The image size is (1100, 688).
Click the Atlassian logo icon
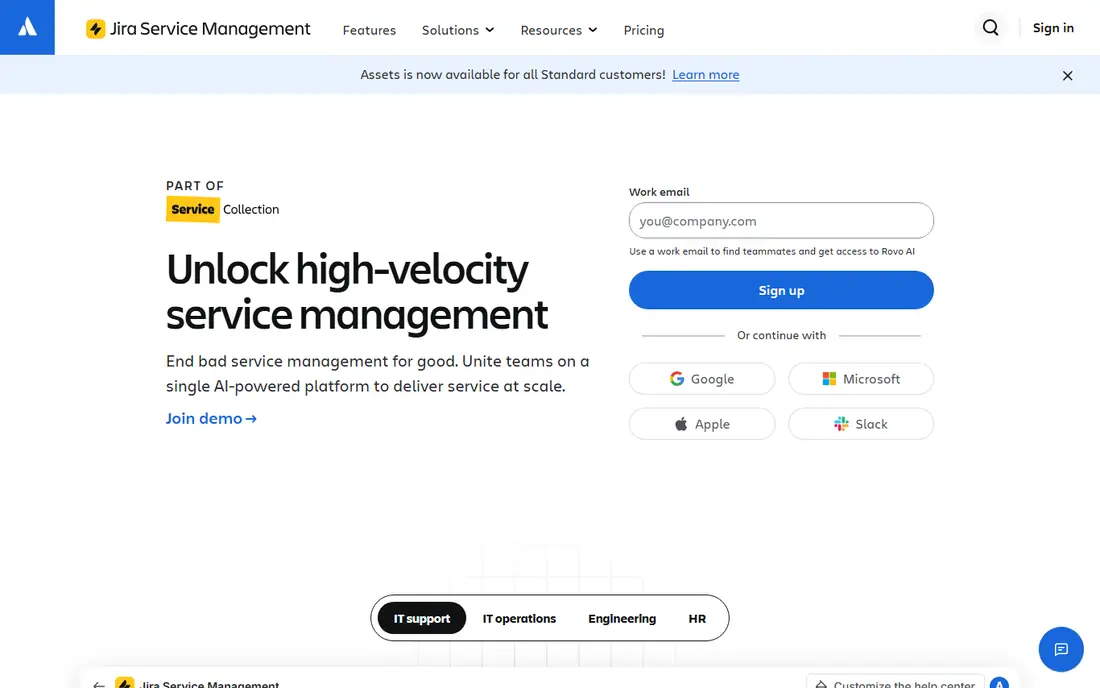point(27,27)
